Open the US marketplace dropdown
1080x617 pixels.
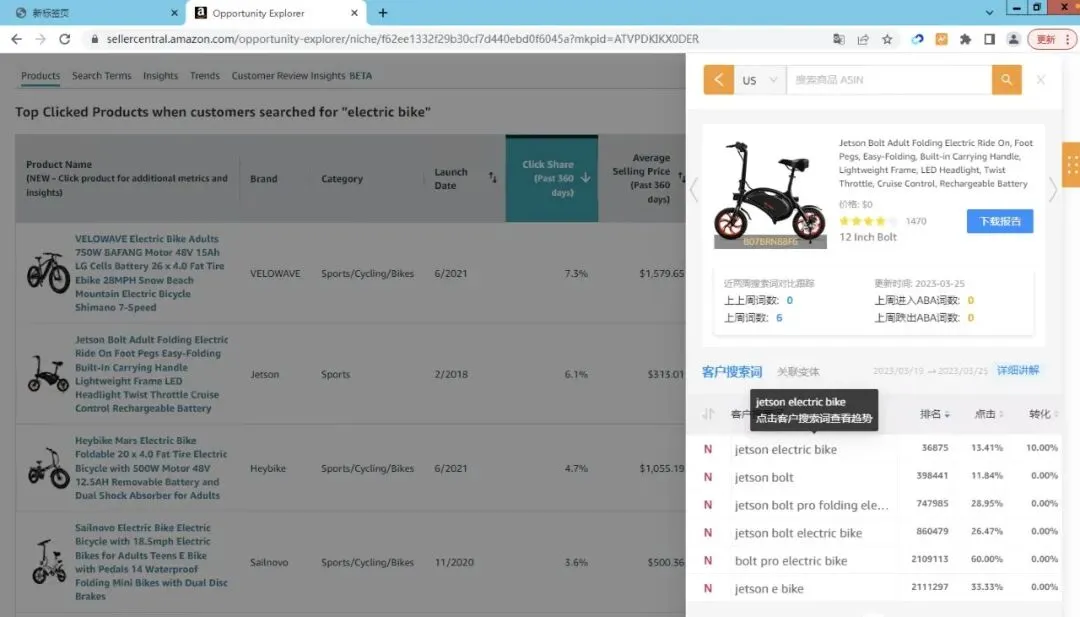(760, 80)
